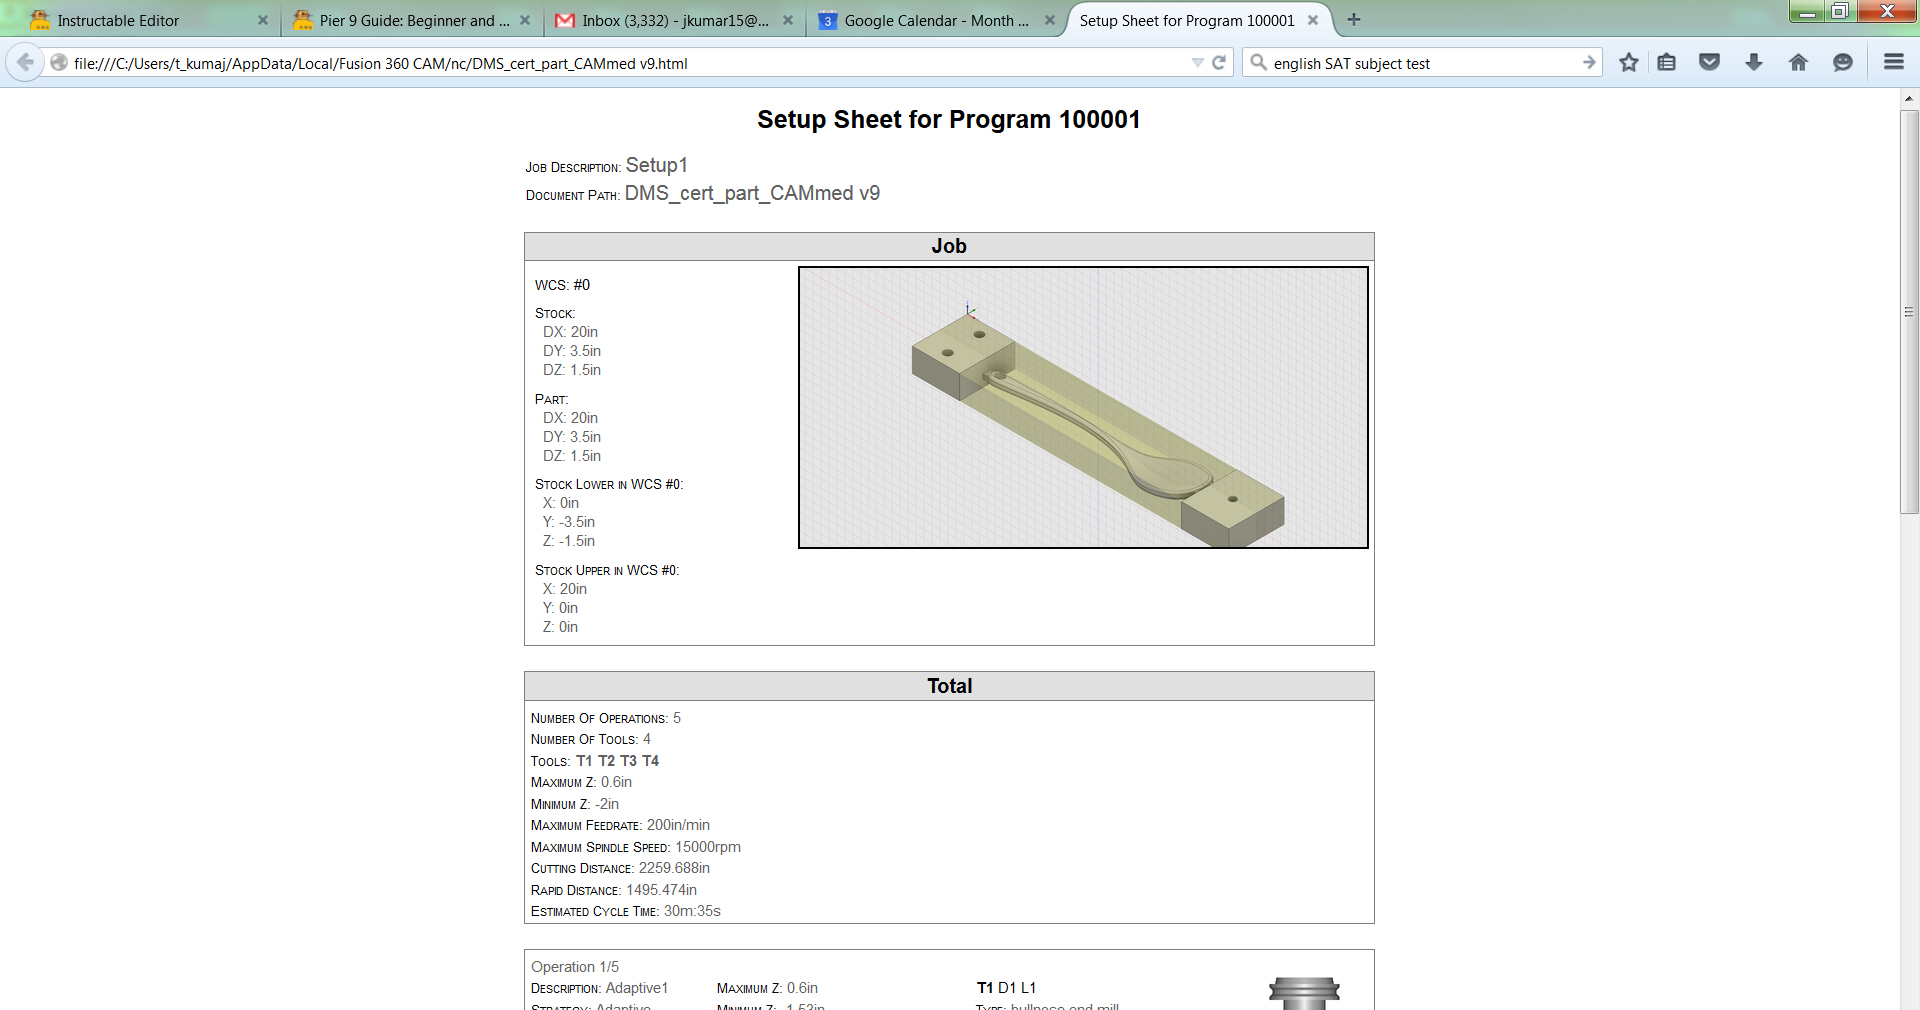Click the address bar with the file path

click(x=630, y=63)
